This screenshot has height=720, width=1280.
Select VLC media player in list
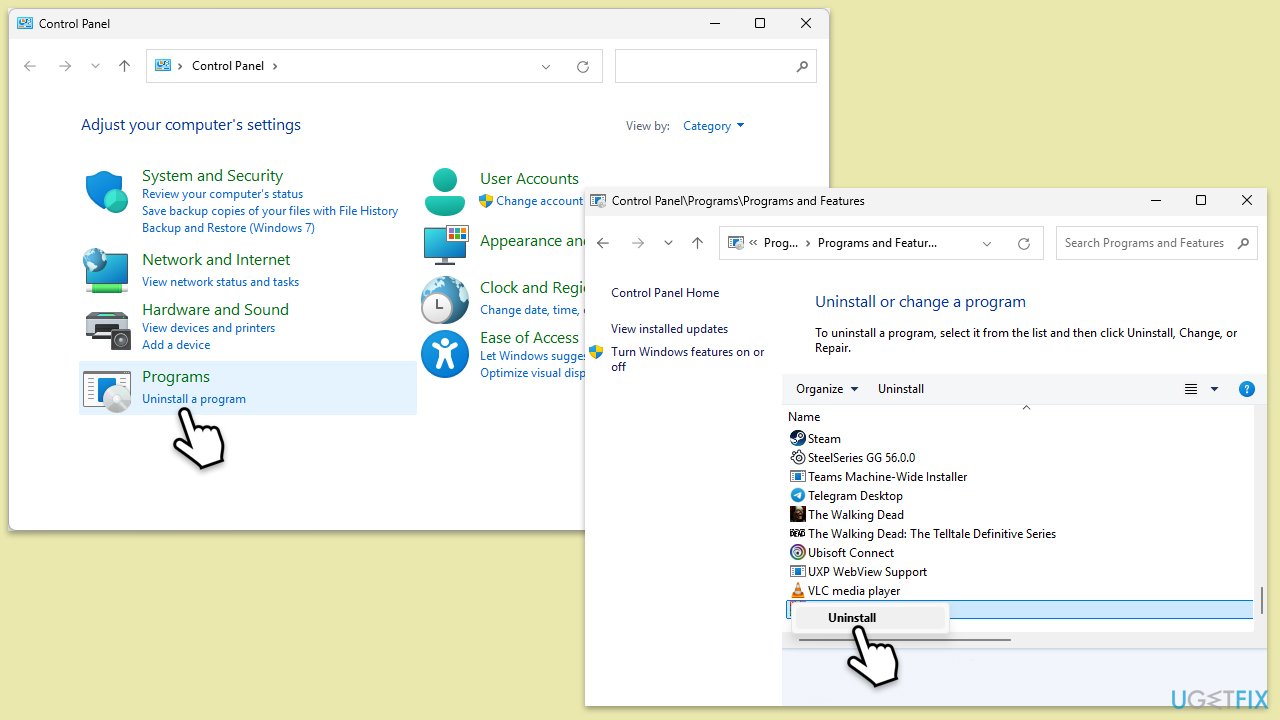pyautogui.click(x=853, y=591)
